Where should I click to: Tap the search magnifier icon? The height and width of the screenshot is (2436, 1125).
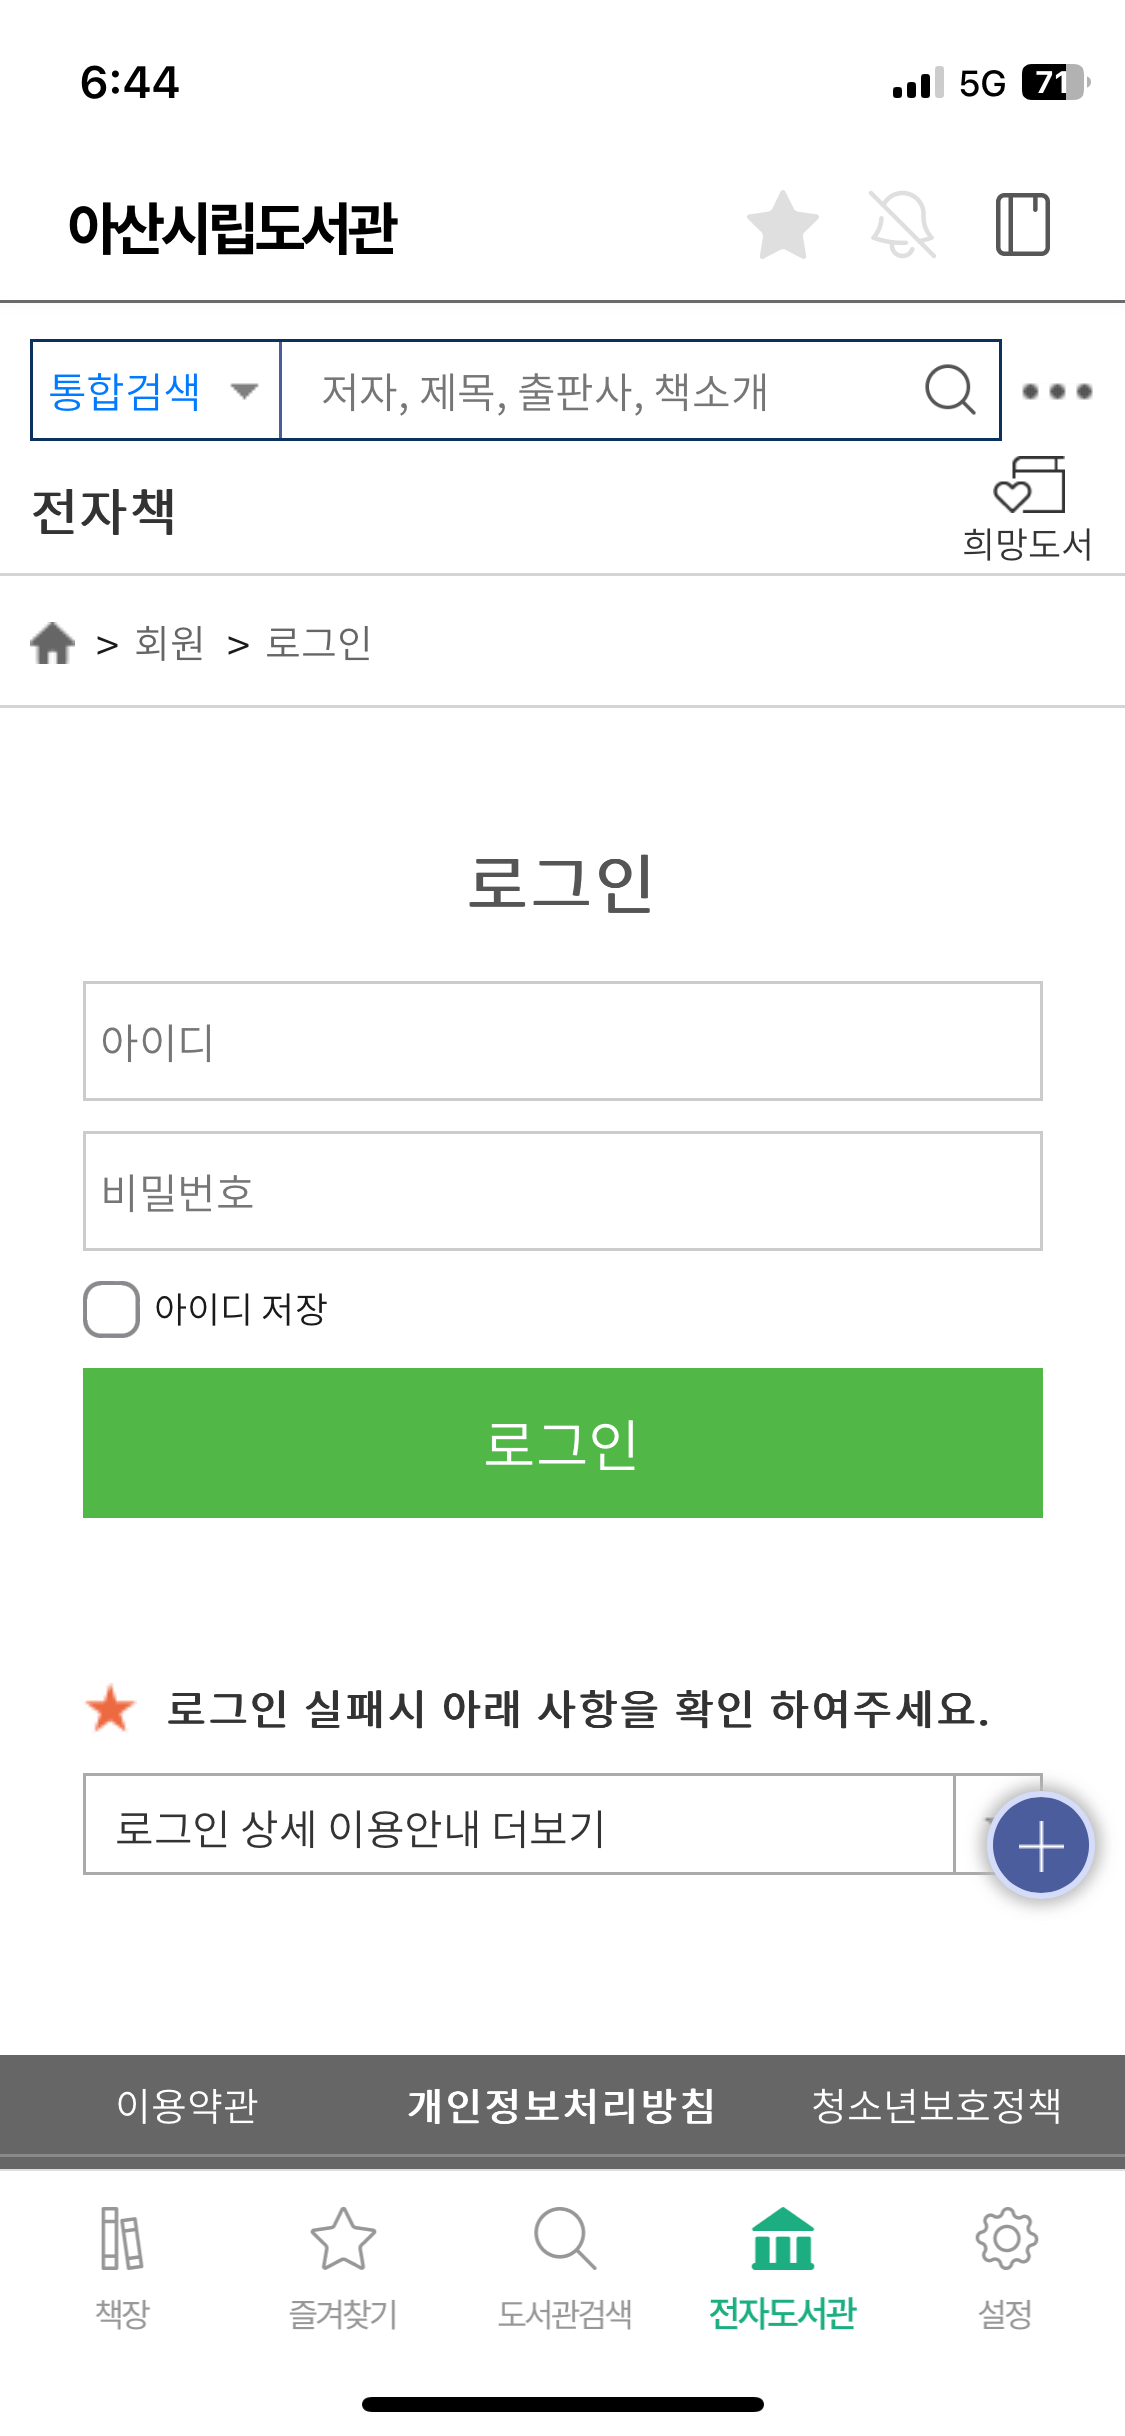tap(948, 390)
